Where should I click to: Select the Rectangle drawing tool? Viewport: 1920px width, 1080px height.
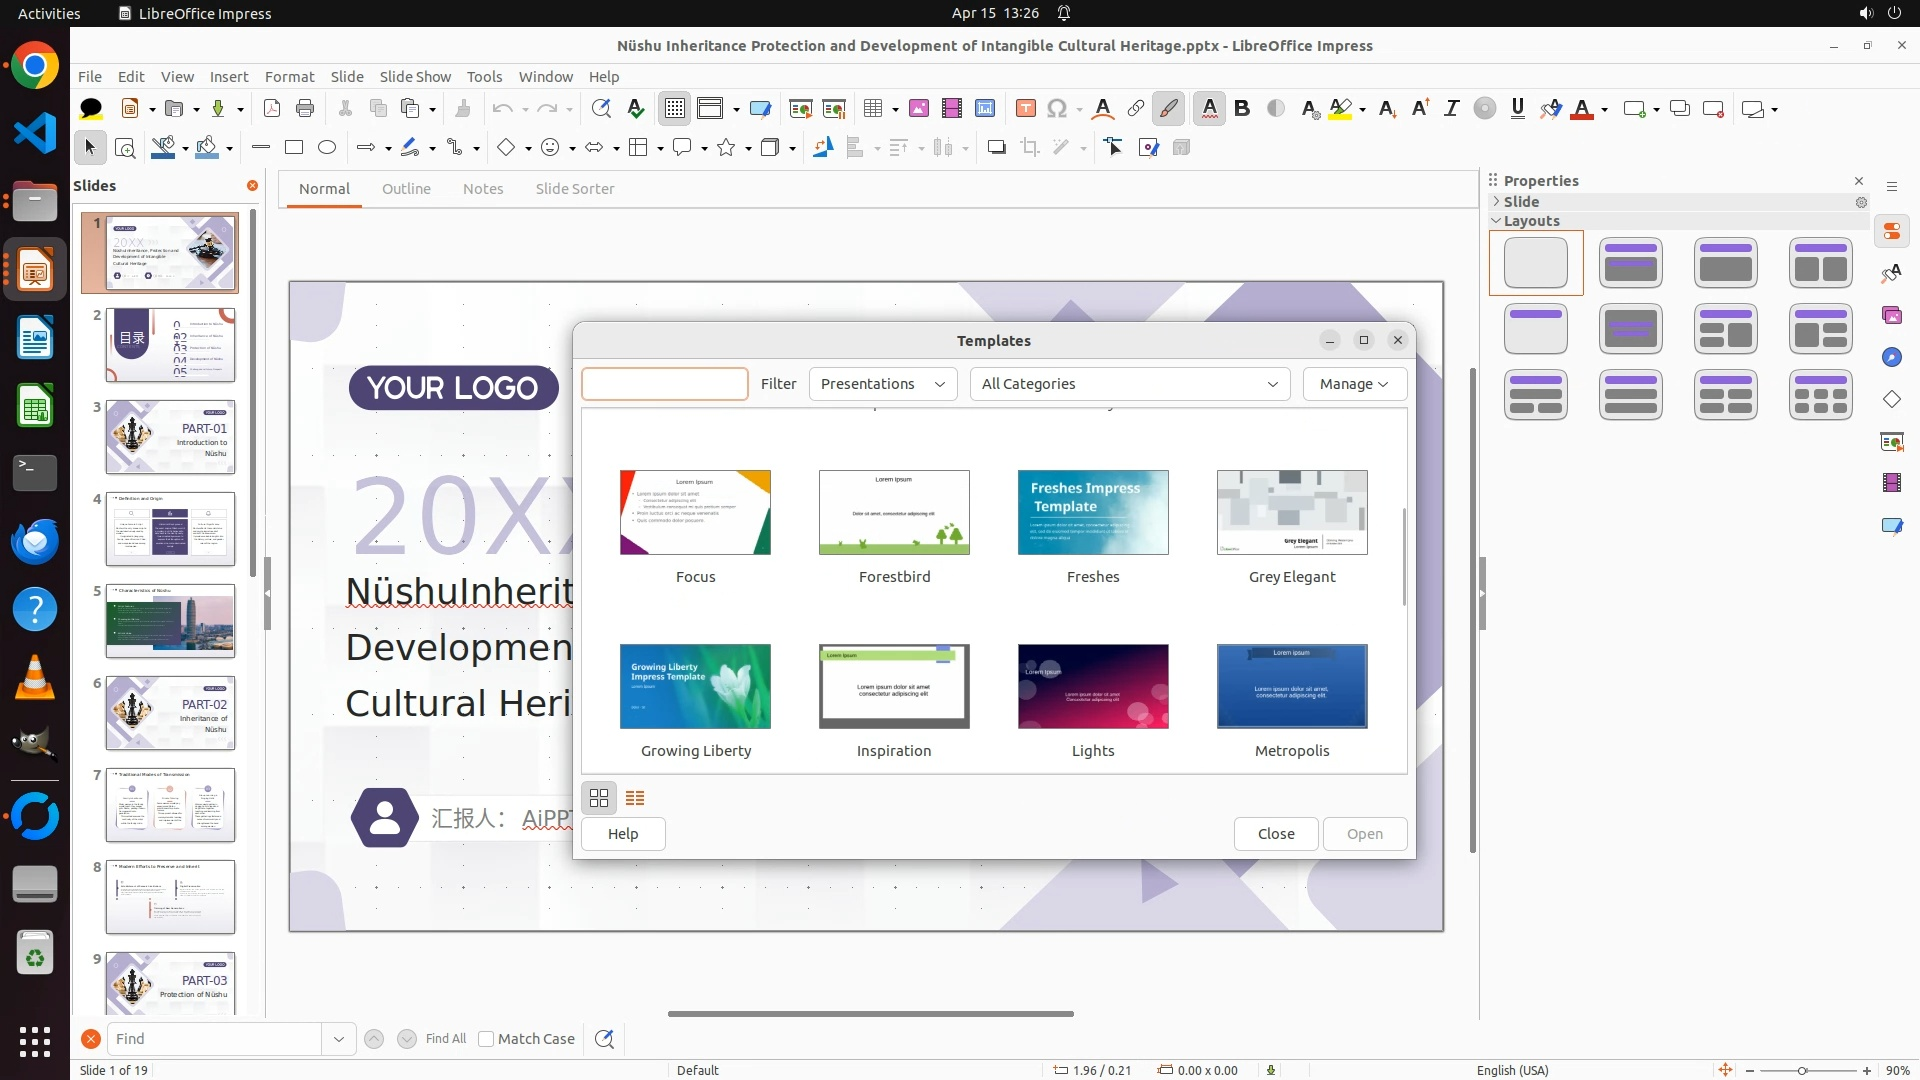(x=294, y=148)
